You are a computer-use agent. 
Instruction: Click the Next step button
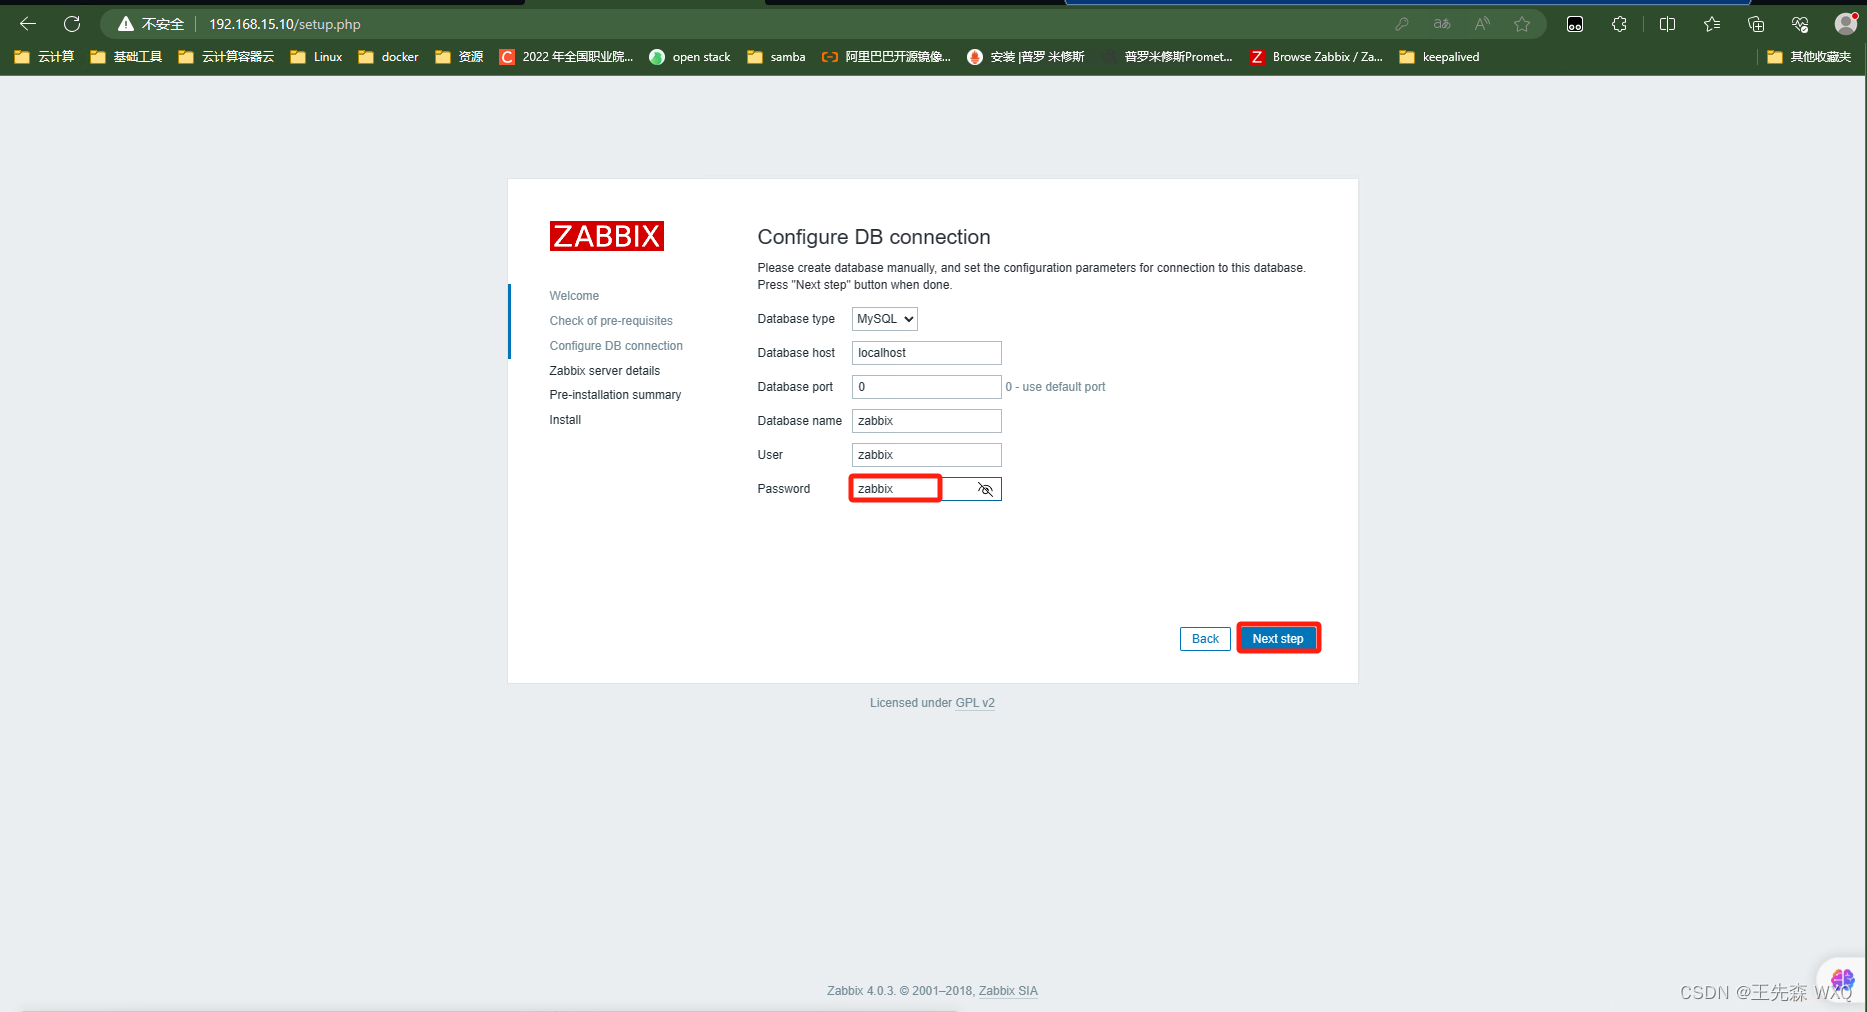(1278, 639)
